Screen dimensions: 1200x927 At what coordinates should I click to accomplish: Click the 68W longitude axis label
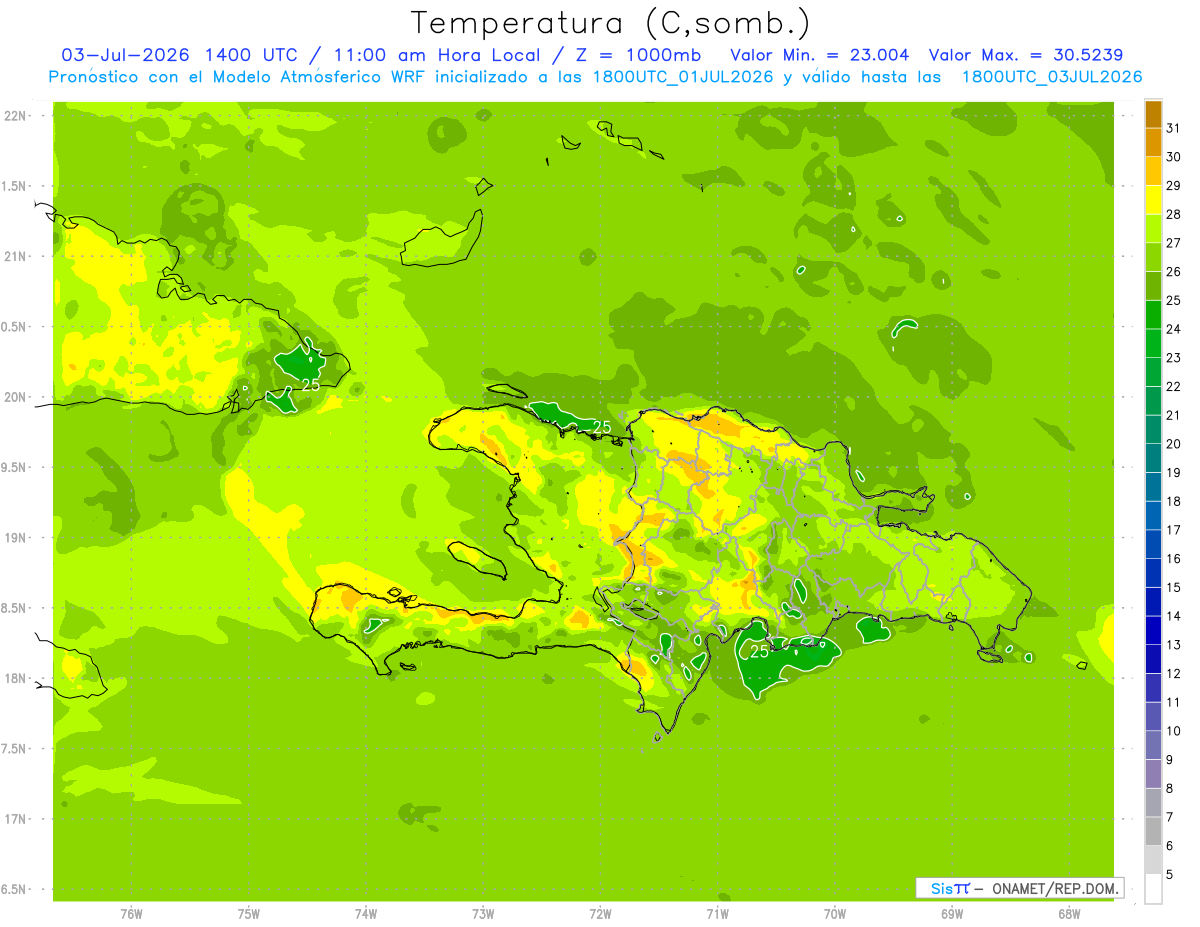coord(1069,913)
